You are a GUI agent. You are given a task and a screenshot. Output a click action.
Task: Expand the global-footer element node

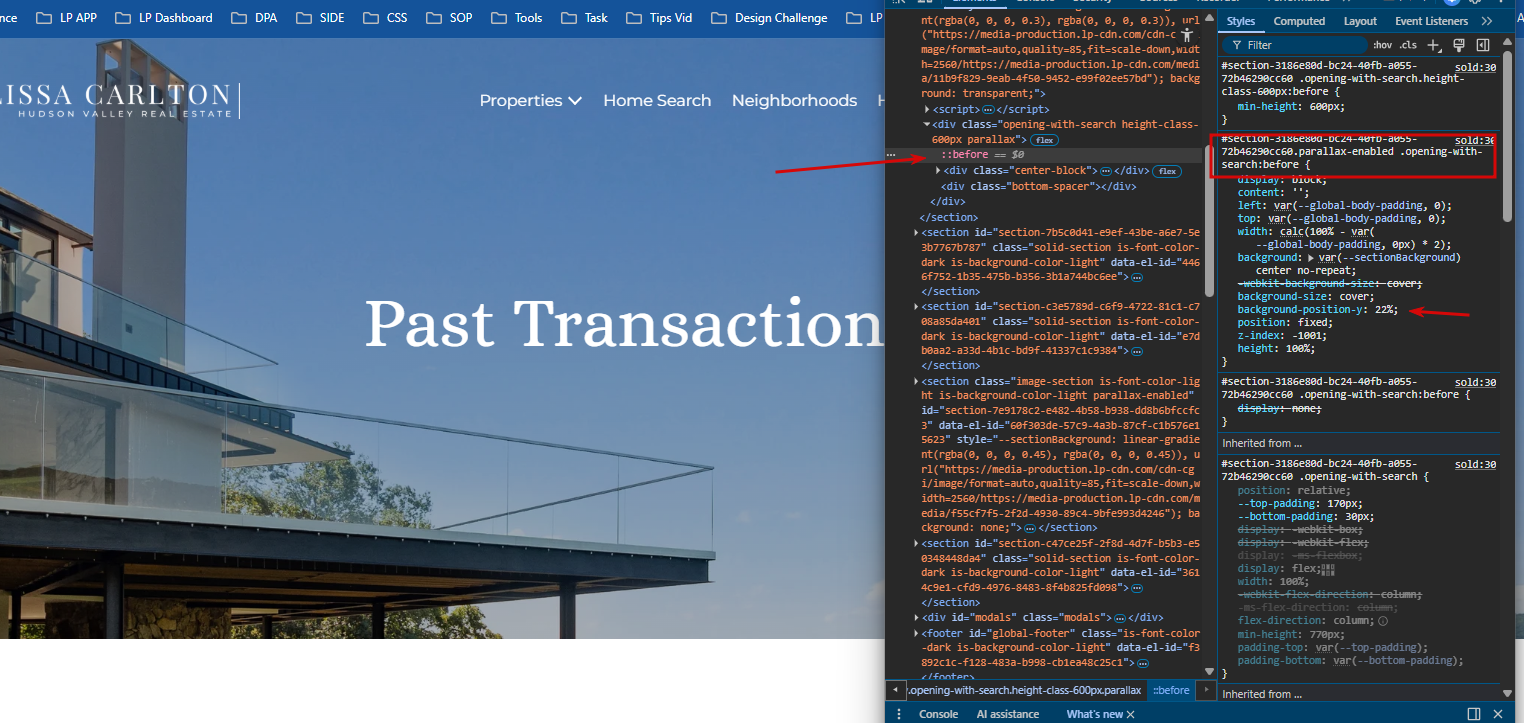(x=917, y=634)
